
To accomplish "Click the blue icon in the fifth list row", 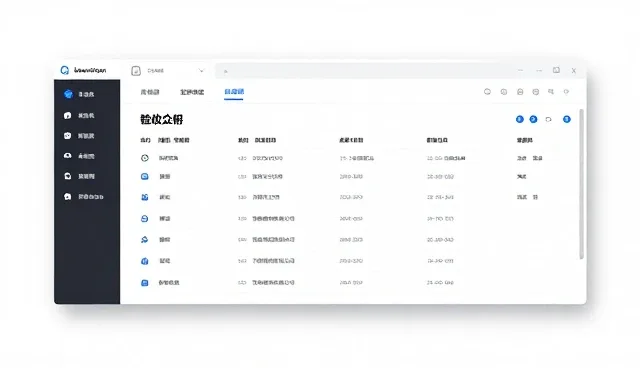I will [x=144, y=239].
